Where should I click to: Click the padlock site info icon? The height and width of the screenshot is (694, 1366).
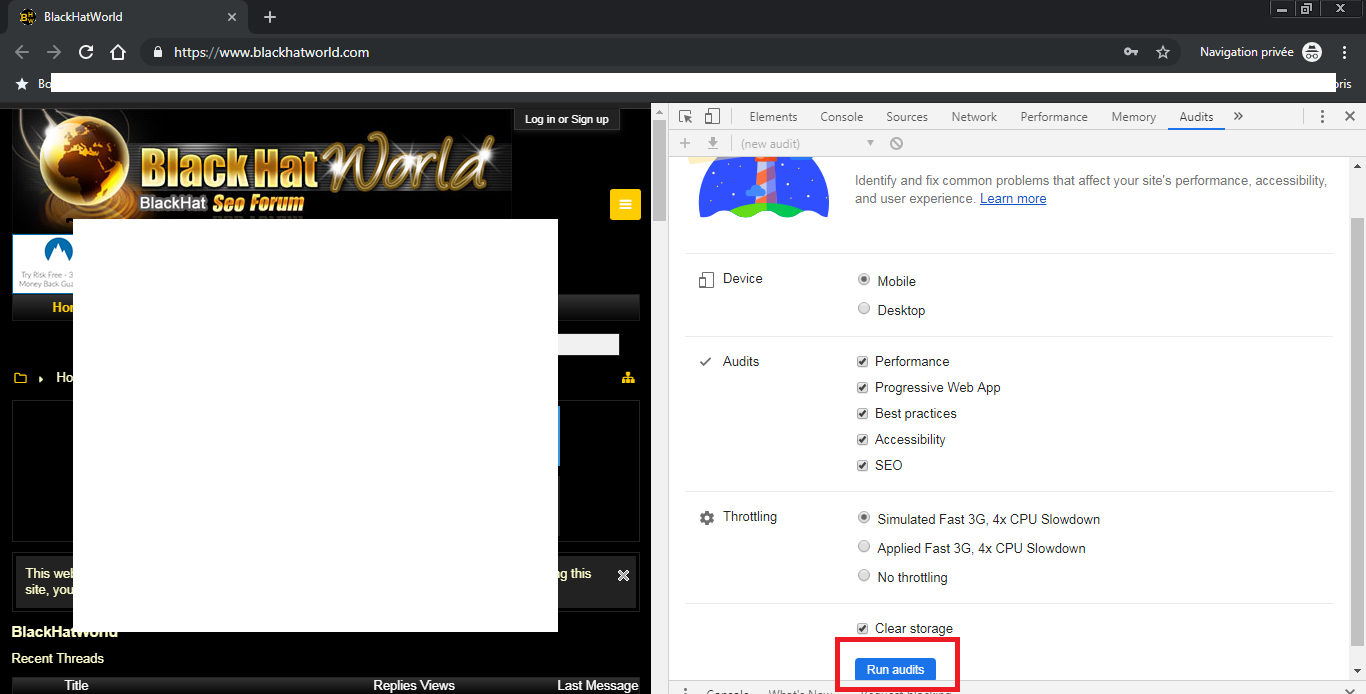(158, 52)
